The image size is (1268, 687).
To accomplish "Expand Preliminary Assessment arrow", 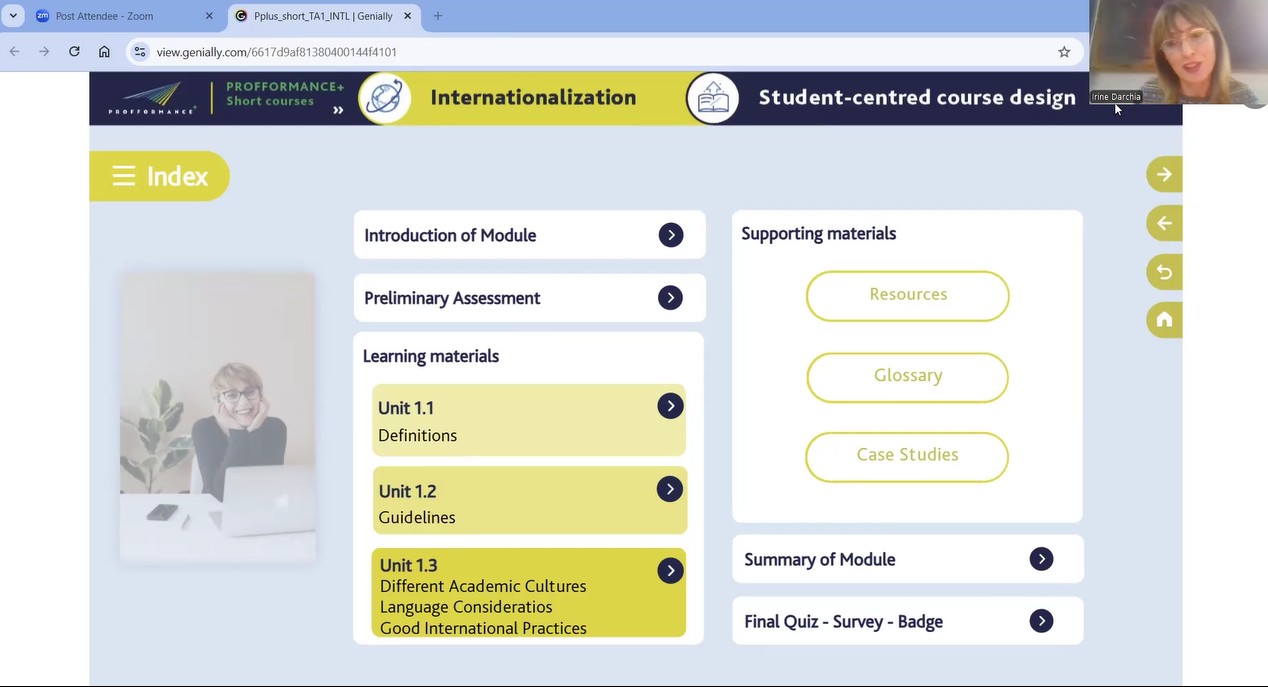I will pyautogui.click(x=671, y=298).
